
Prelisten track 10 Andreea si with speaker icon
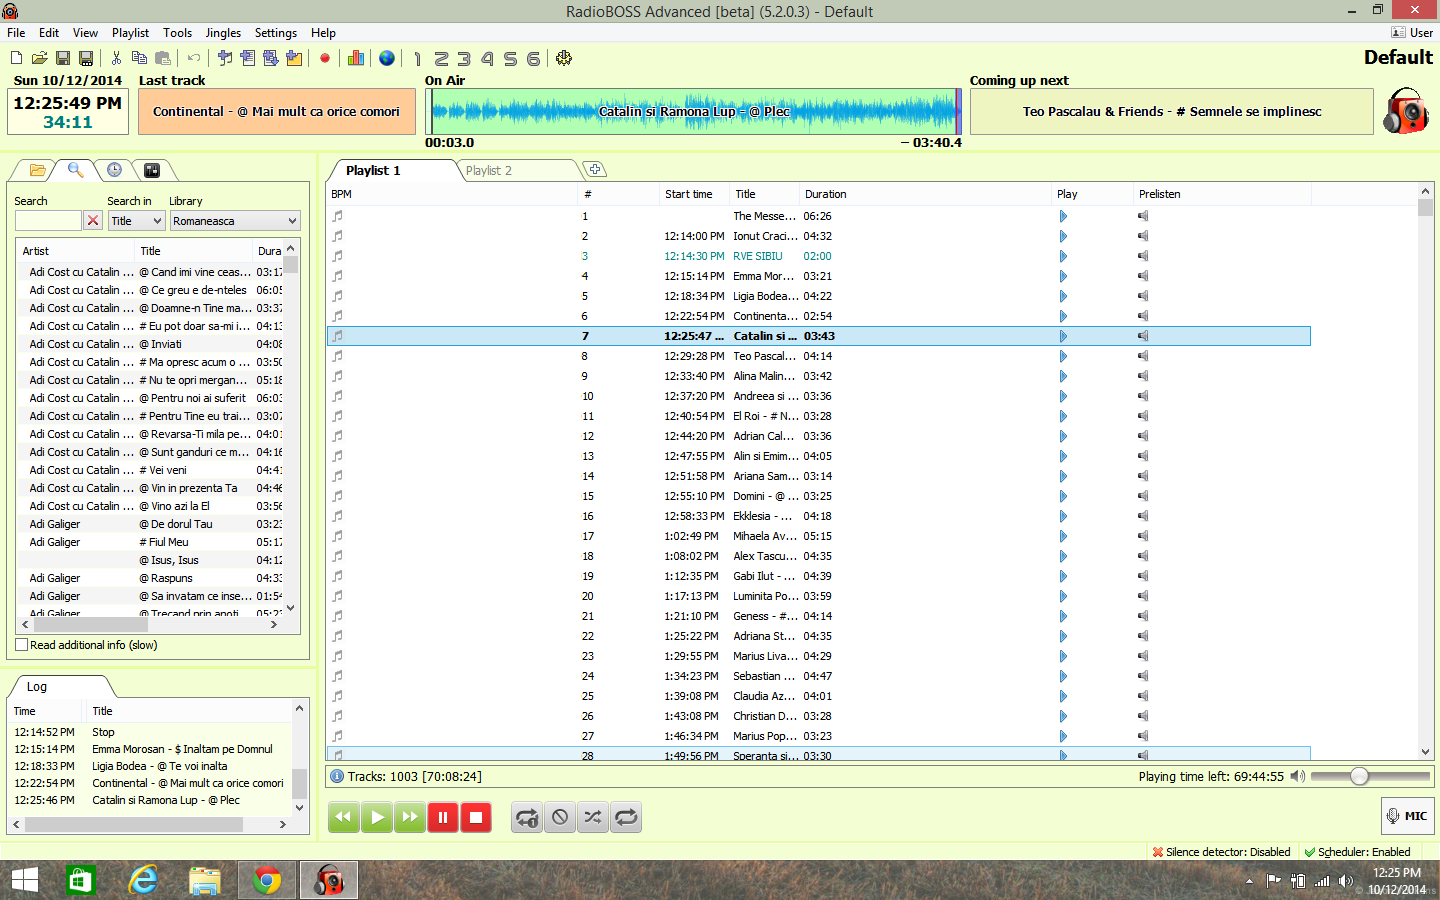pyautogui.click(x=1143, y=396)
